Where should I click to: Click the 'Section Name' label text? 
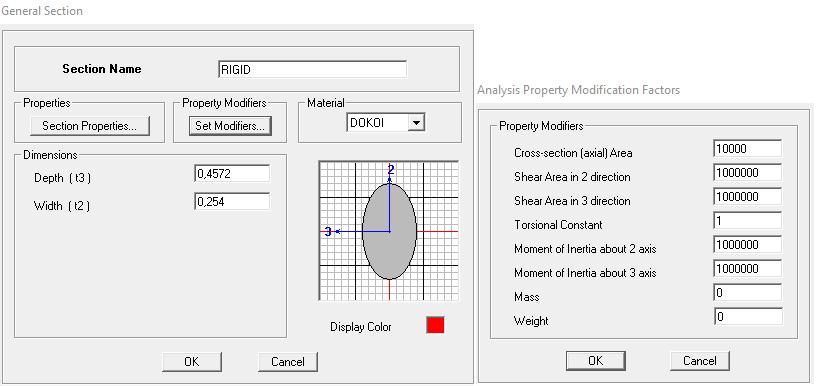pyautogui.click(x=102, y=69)
